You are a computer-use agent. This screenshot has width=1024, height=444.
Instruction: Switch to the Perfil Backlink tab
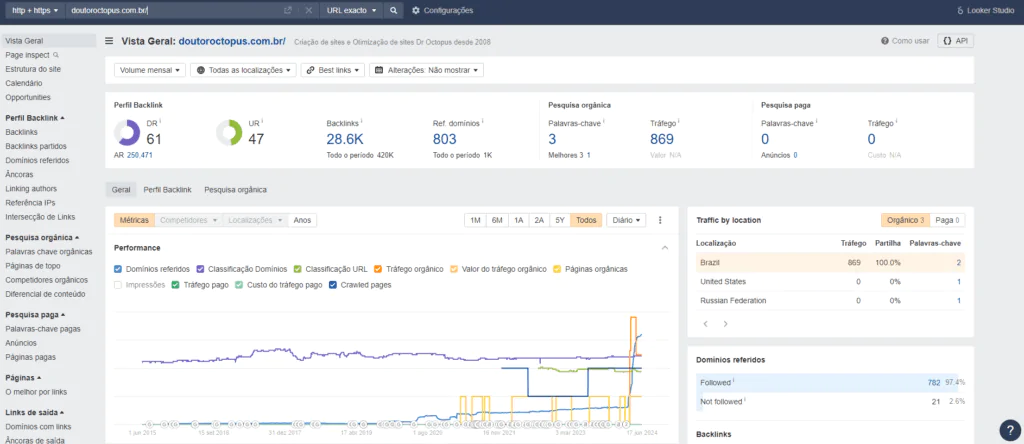[167, 189]
